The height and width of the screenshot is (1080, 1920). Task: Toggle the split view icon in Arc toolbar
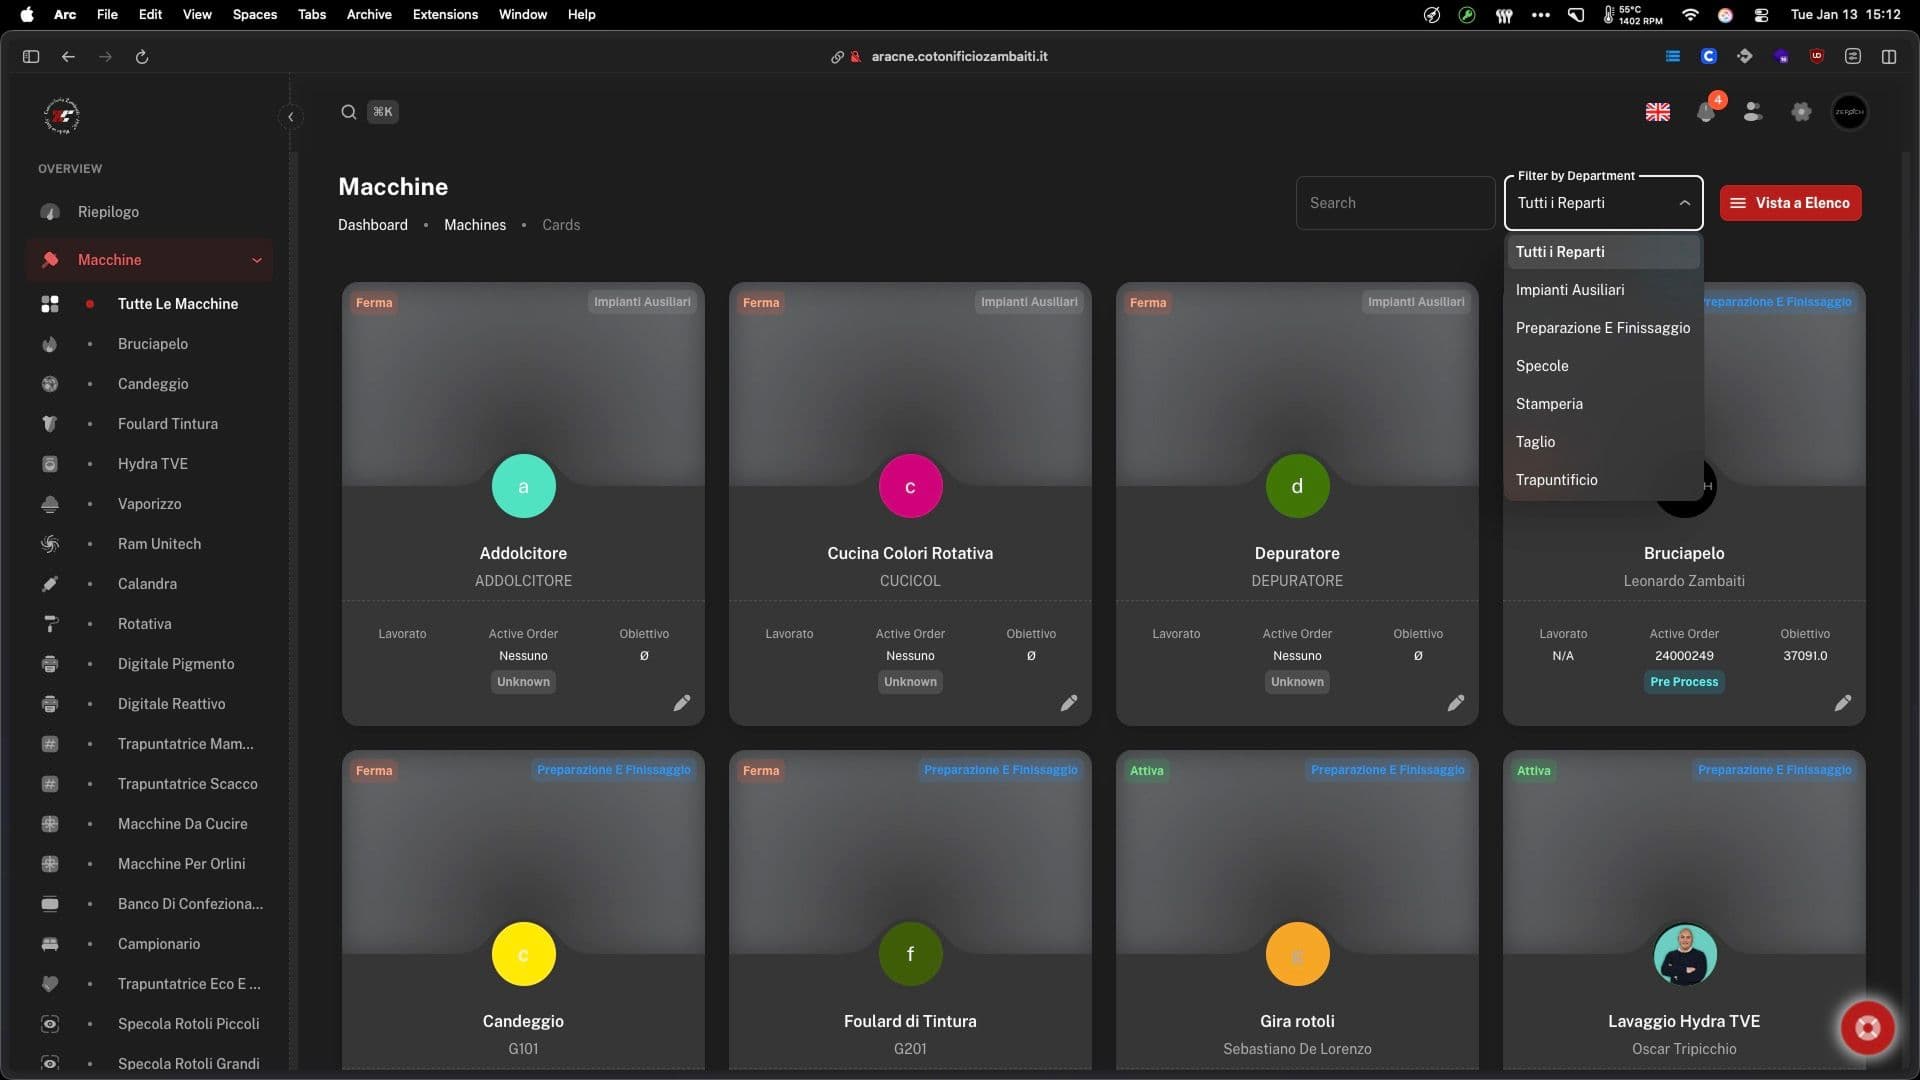1888,57
